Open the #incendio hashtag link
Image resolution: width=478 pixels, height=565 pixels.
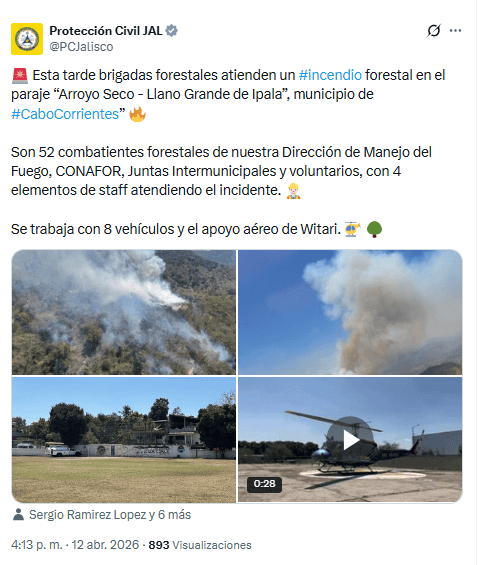pyautogui.click(x=330, y=75)
